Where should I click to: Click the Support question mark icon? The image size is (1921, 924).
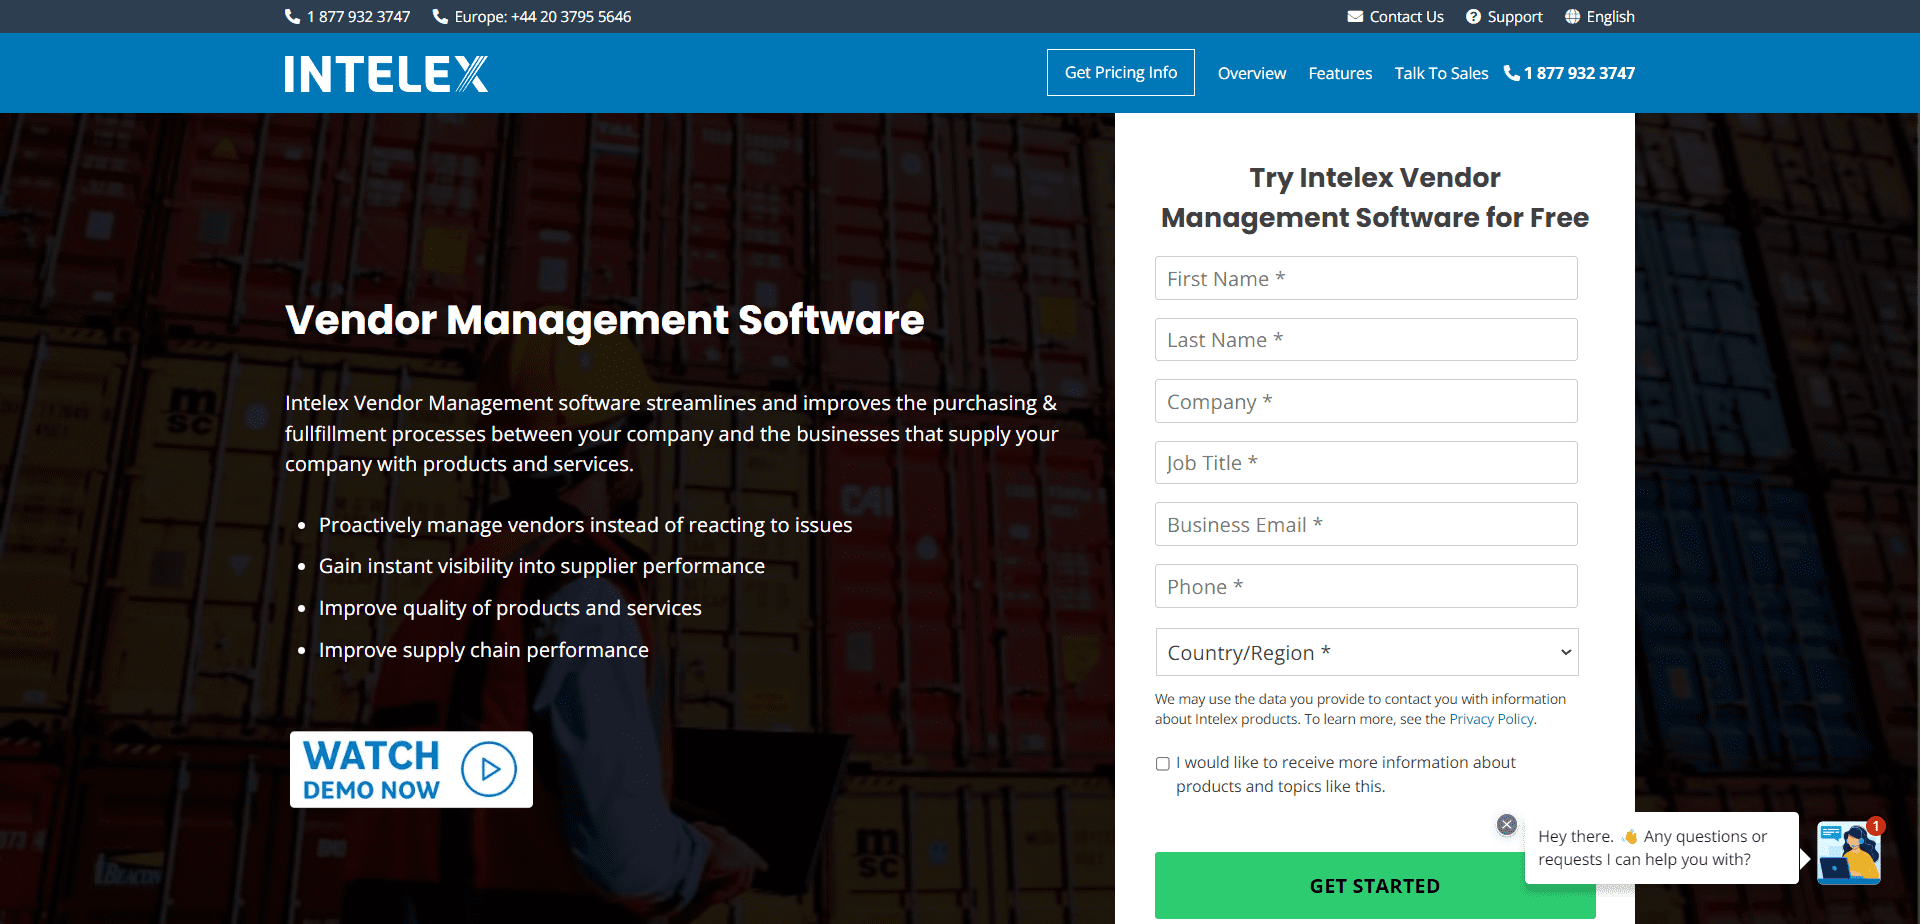(1473, 16)
